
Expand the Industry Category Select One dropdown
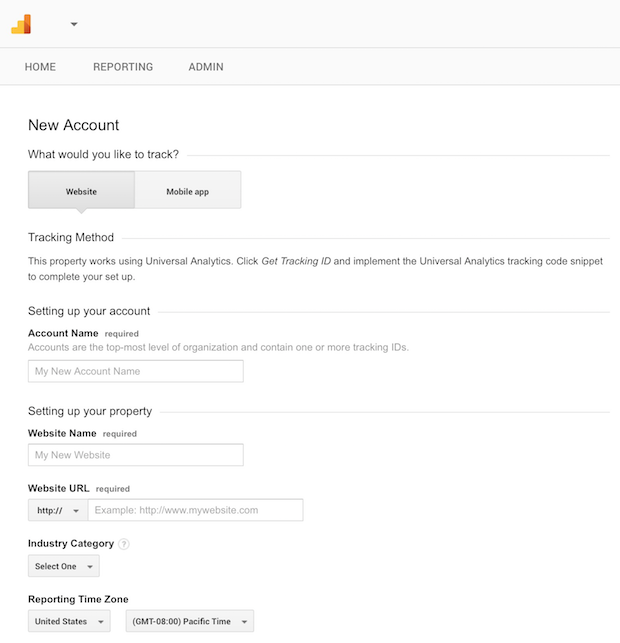(64, 566)
